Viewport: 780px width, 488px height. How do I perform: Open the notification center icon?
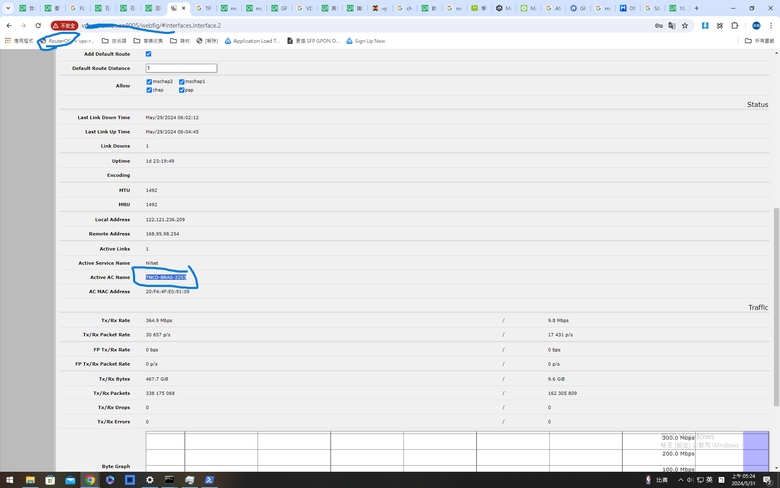point(767,480)
